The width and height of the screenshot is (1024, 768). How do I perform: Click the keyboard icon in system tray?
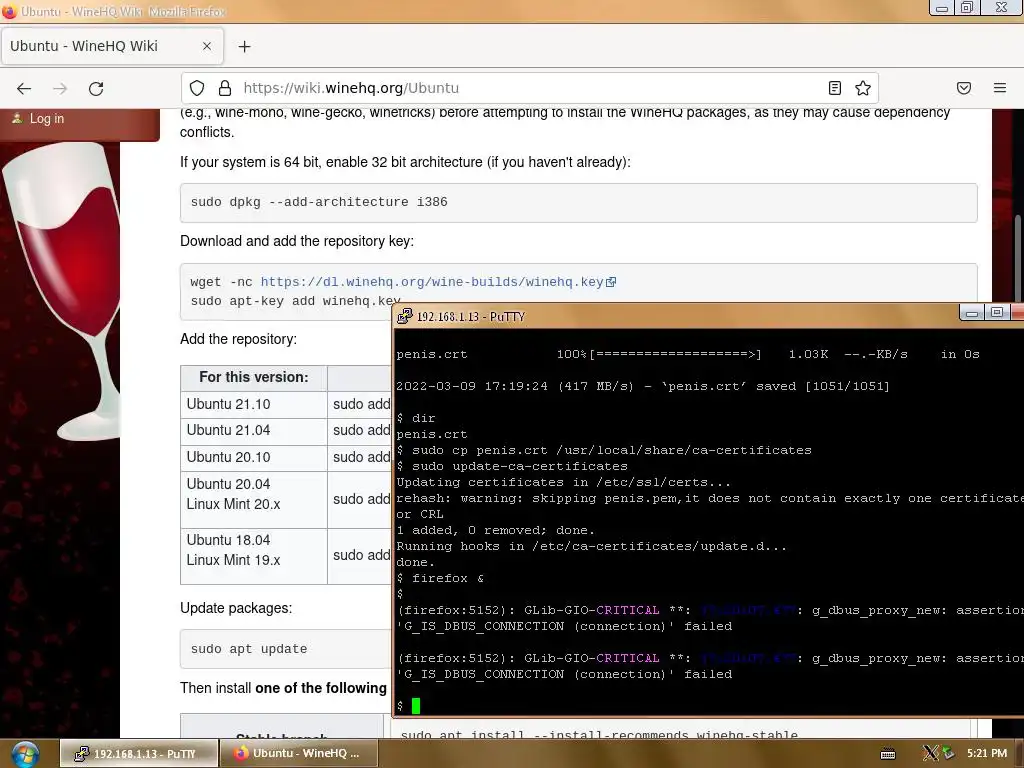(888, 754)
